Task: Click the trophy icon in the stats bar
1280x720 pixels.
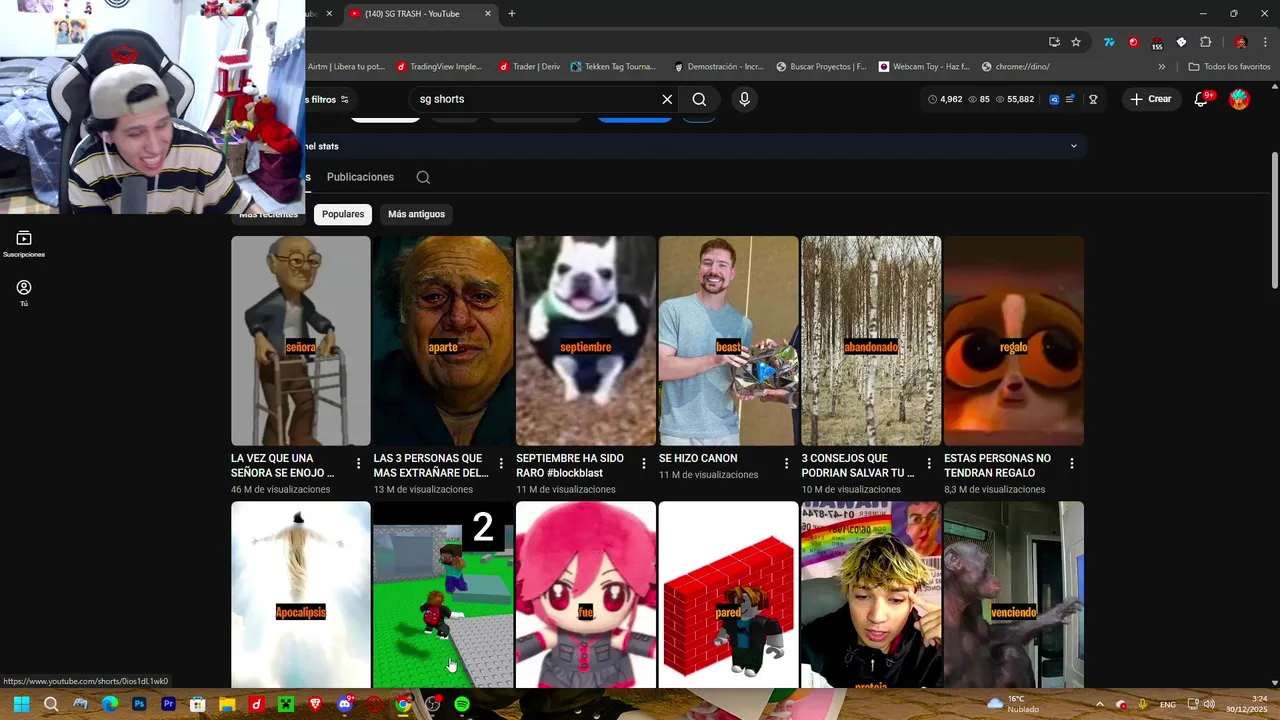Action: click(x=1093, y=99)
